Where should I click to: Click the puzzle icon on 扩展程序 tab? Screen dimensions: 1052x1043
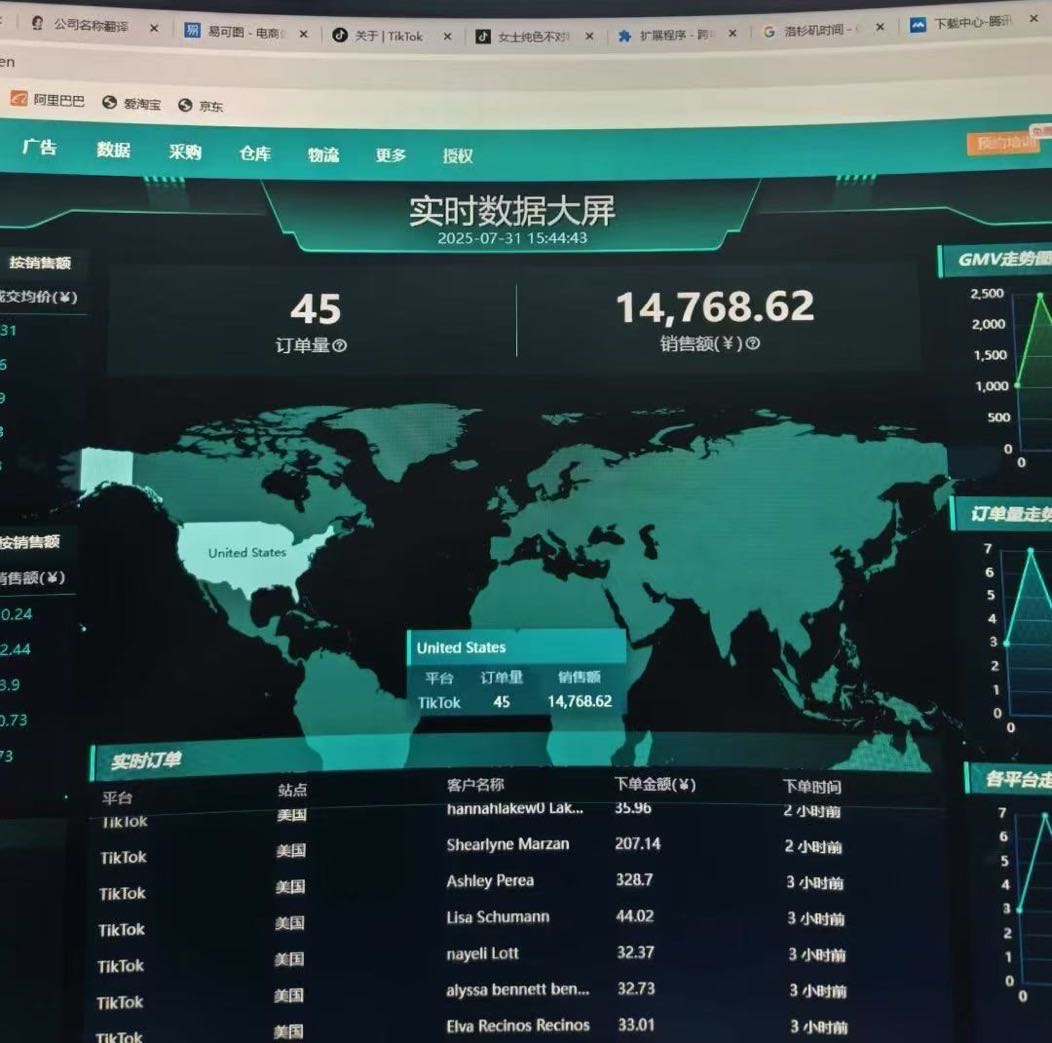(625, 36)
